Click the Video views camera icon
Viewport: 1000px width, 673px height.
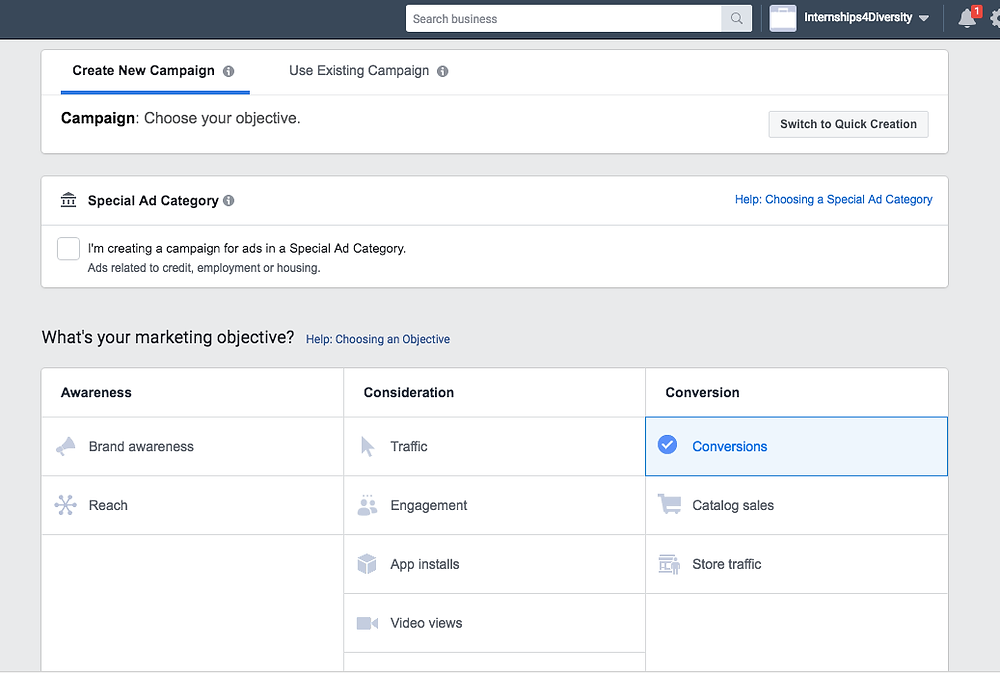coord(367,623)
